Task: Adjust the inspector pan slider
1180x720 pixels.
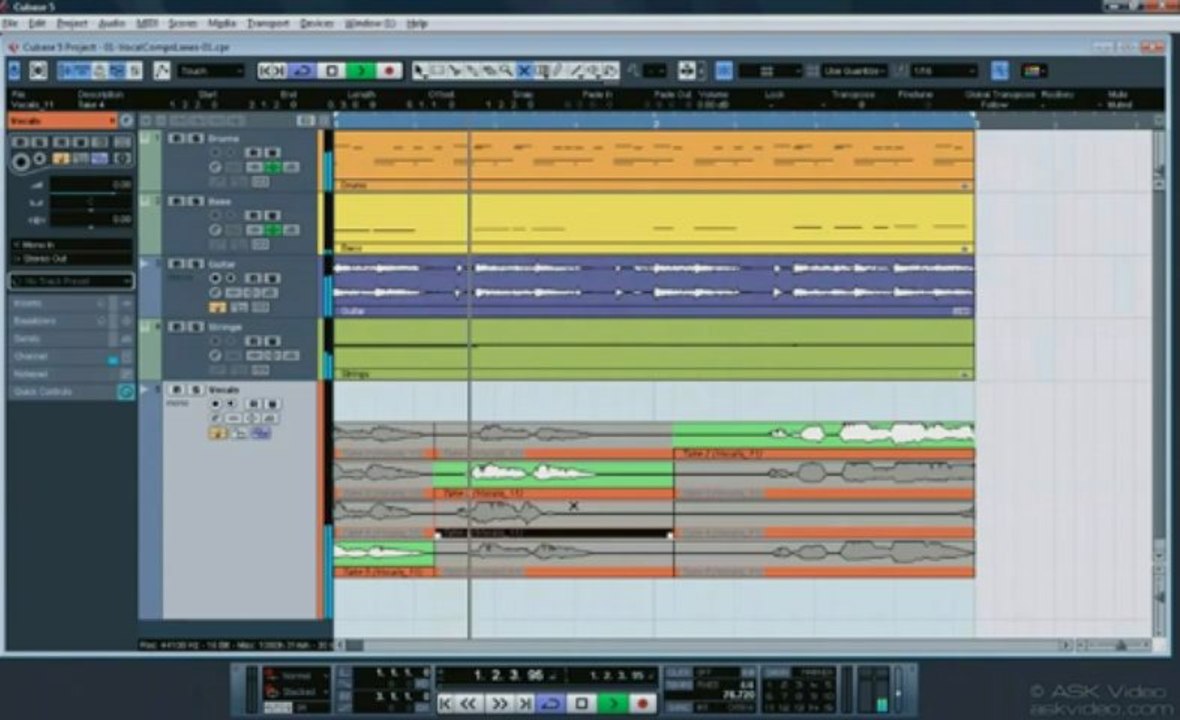Action: (90, 202)
